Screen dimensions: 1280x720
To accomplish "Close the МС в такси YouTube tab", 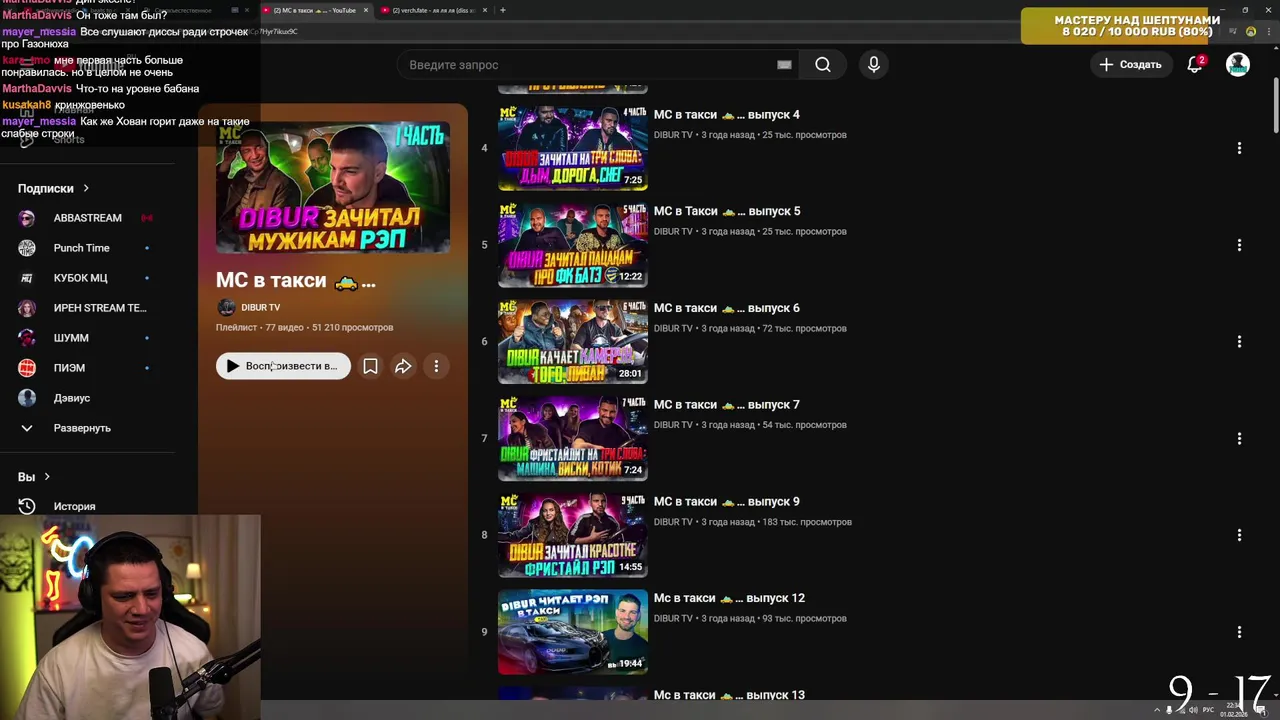I will coord(365,10).
